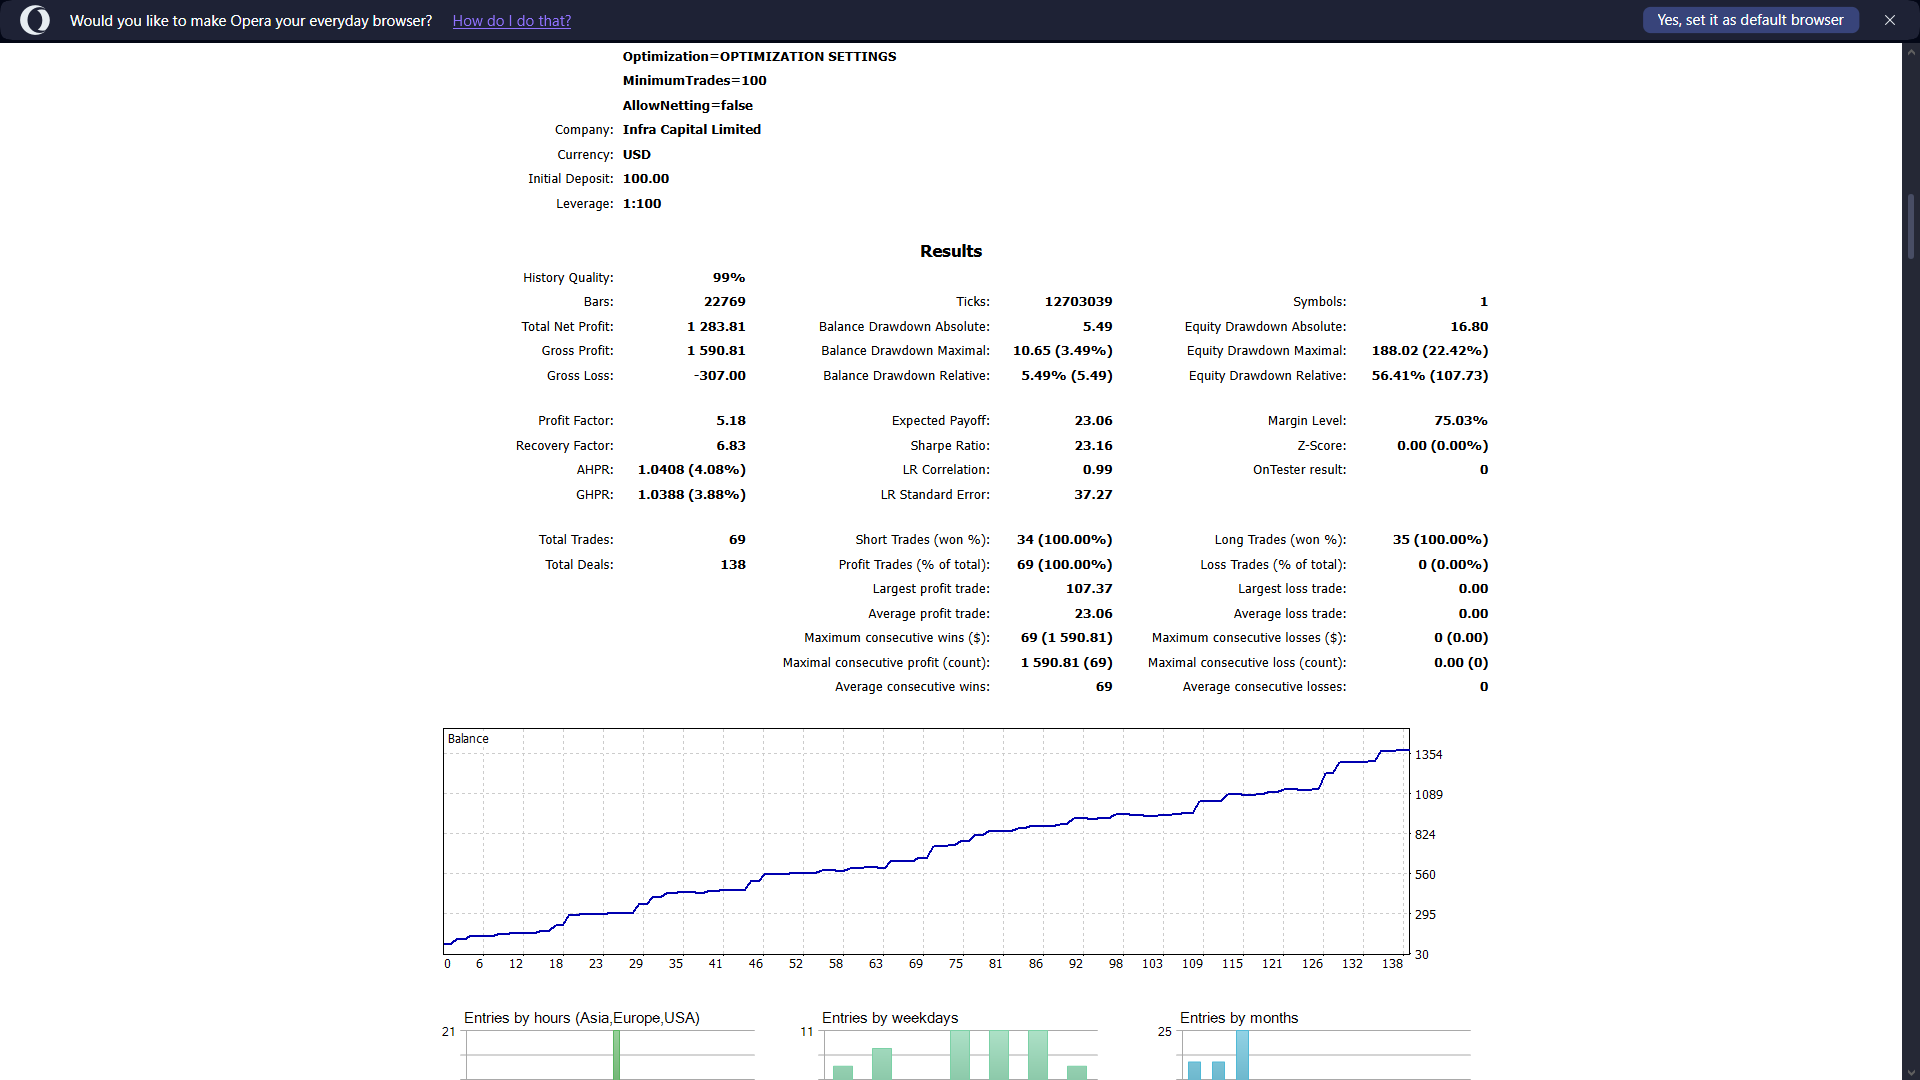The image size is (1920, 1080).
Task: Click the tallest bar in Entries by months
Action: [x=1242, y=1054]
